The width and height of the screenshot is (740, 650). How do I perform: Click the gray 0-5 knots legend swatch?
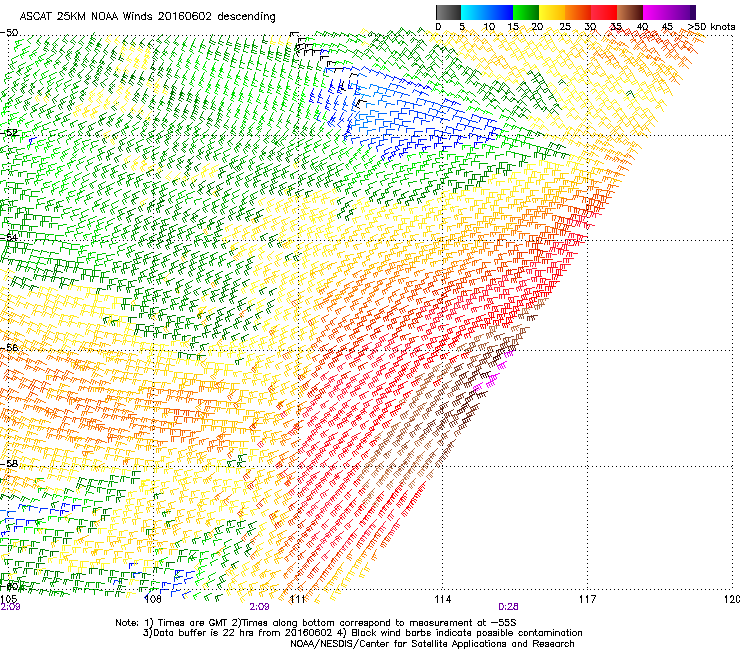click(x=448, y=12)
